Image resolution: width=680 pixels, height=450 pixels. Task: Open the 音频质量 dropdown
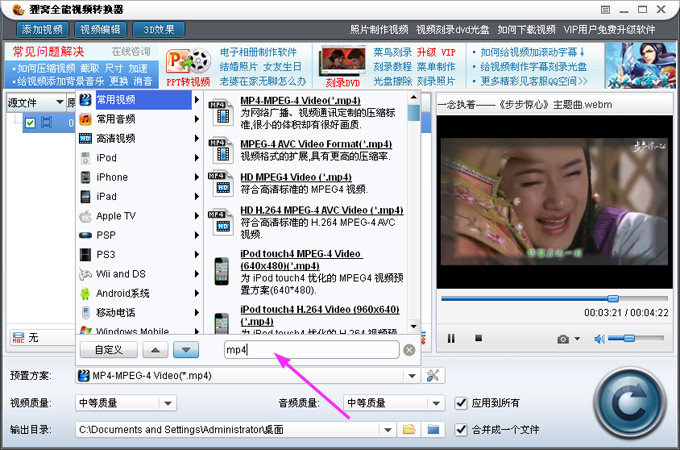pos(436,404)
